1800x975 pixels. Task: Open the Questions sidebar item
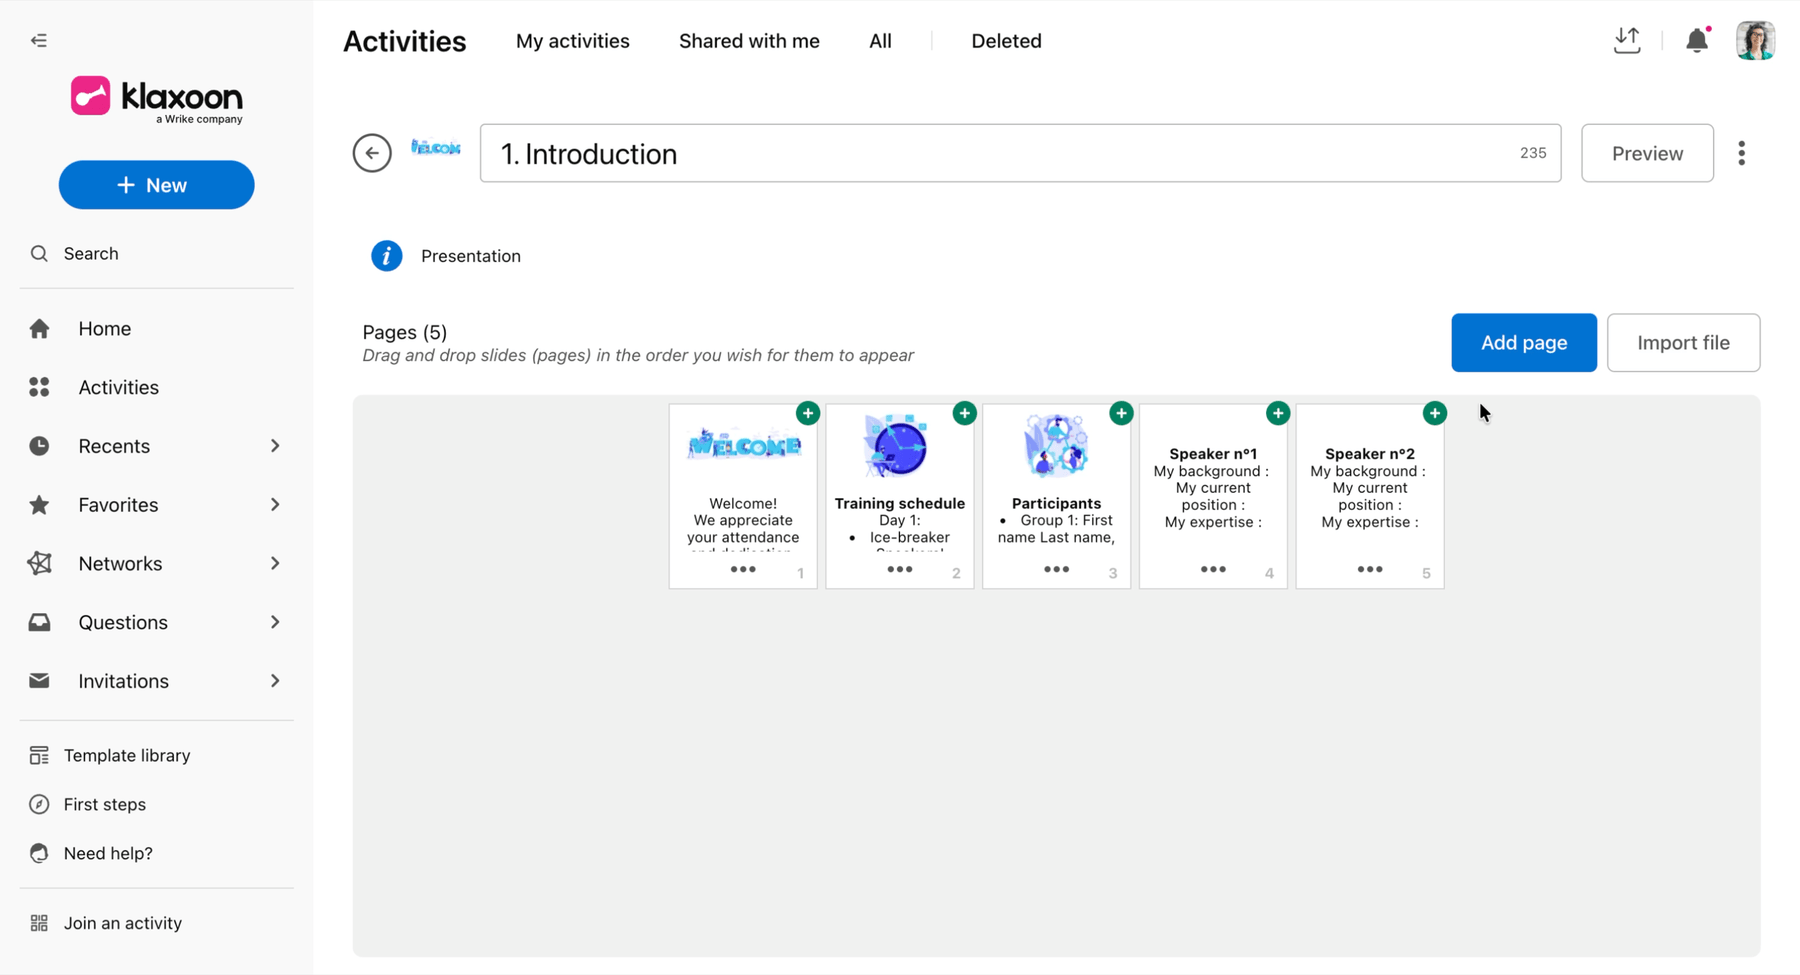pos(123,622)
